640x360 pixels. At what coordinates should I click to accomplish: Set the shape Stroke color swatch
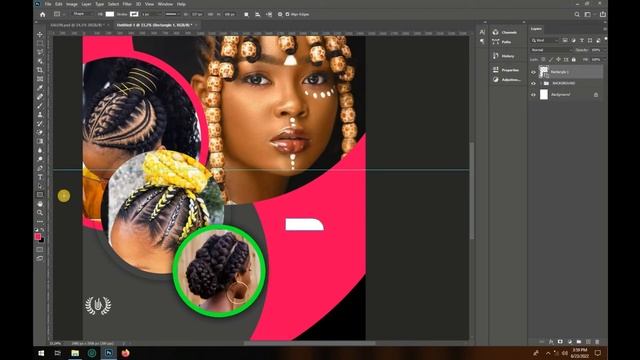tap(134, 14)
